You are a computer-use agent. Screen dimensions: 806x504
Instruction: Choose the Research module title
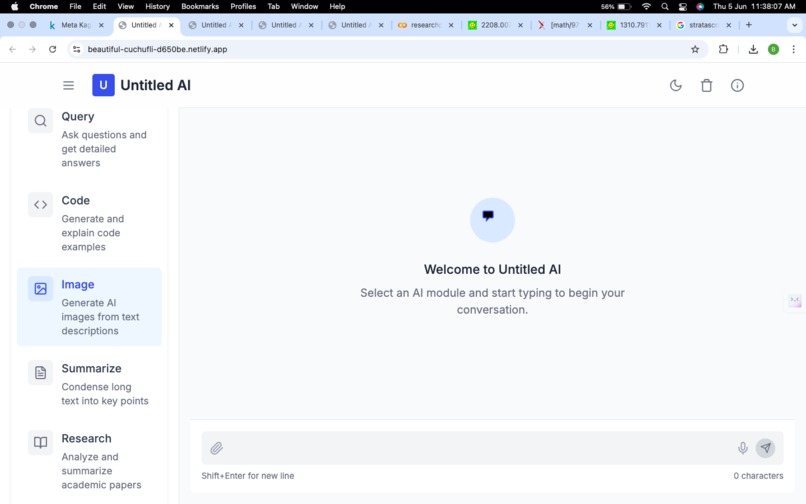[x=86, y=438]
